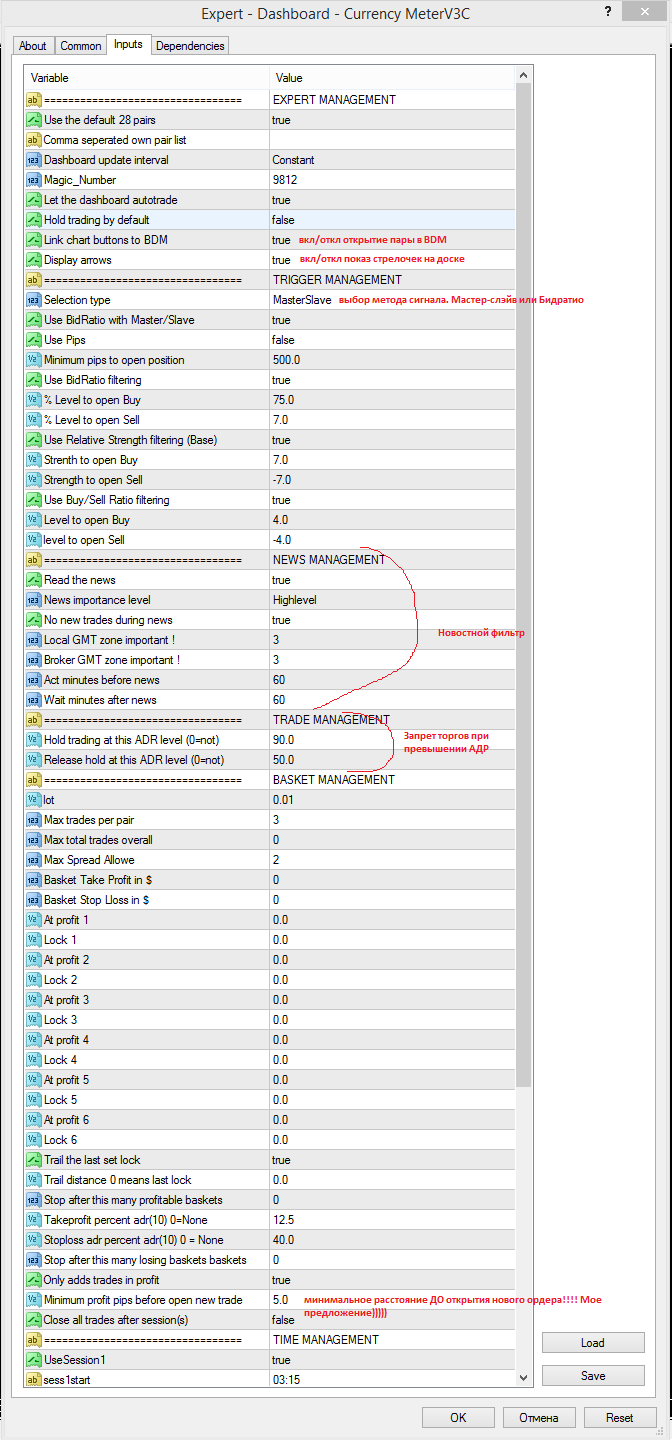Click the icon beside 'Local GMT zone important !'
The height and width of the screenshot is (1440, 672).
click(33, 640)
